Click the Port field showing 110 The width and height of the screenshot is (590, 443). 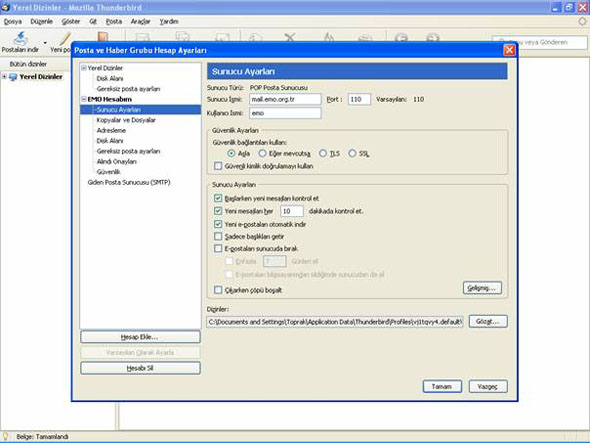359,99
